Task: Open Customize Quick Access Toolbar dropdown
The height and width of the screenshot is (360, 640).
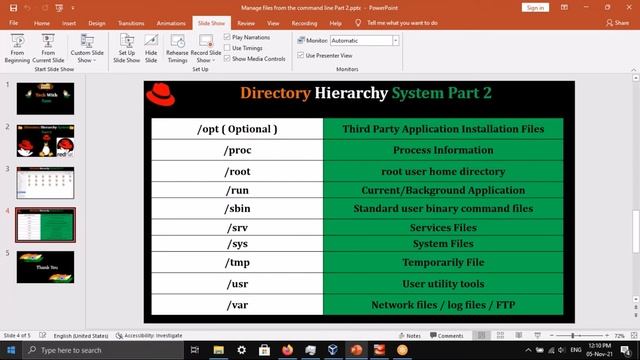Action: coord(73,8)
